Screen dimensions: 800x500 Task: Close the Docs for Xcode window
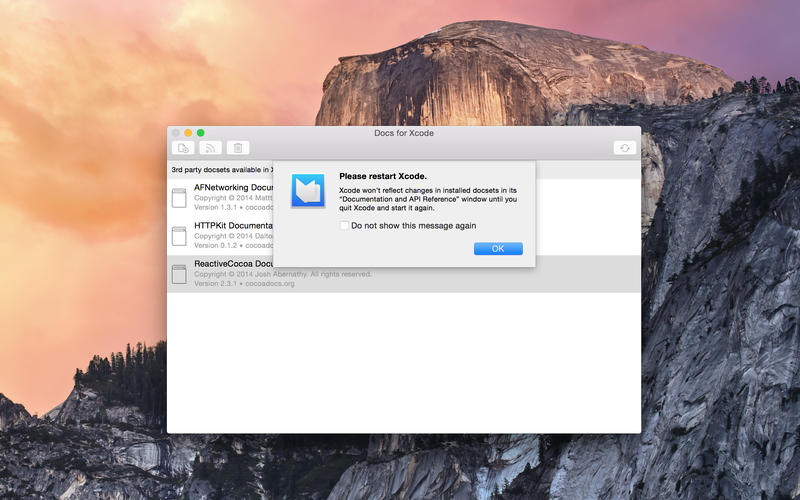point(175,133)
